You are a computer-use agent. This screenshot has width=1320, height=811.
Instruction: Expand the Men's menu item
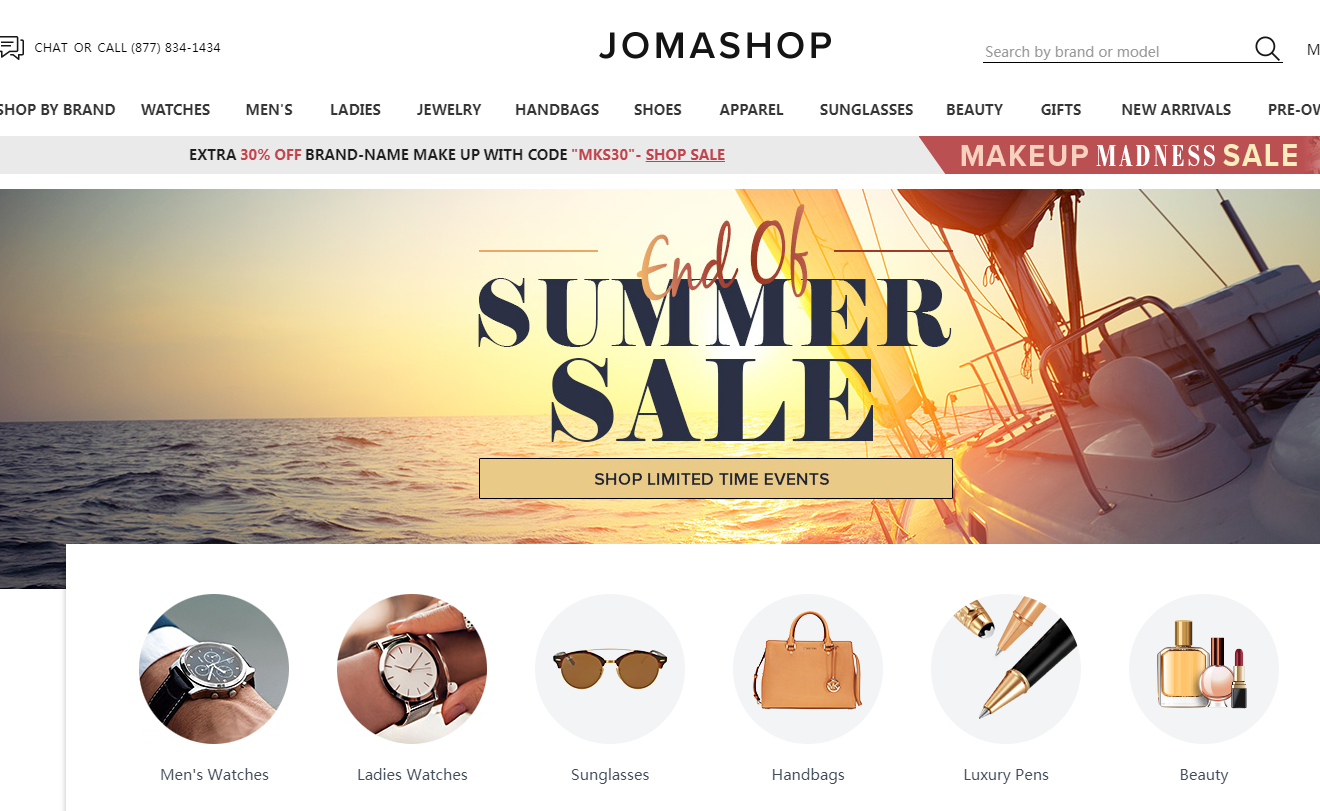[x=269, y=110]
